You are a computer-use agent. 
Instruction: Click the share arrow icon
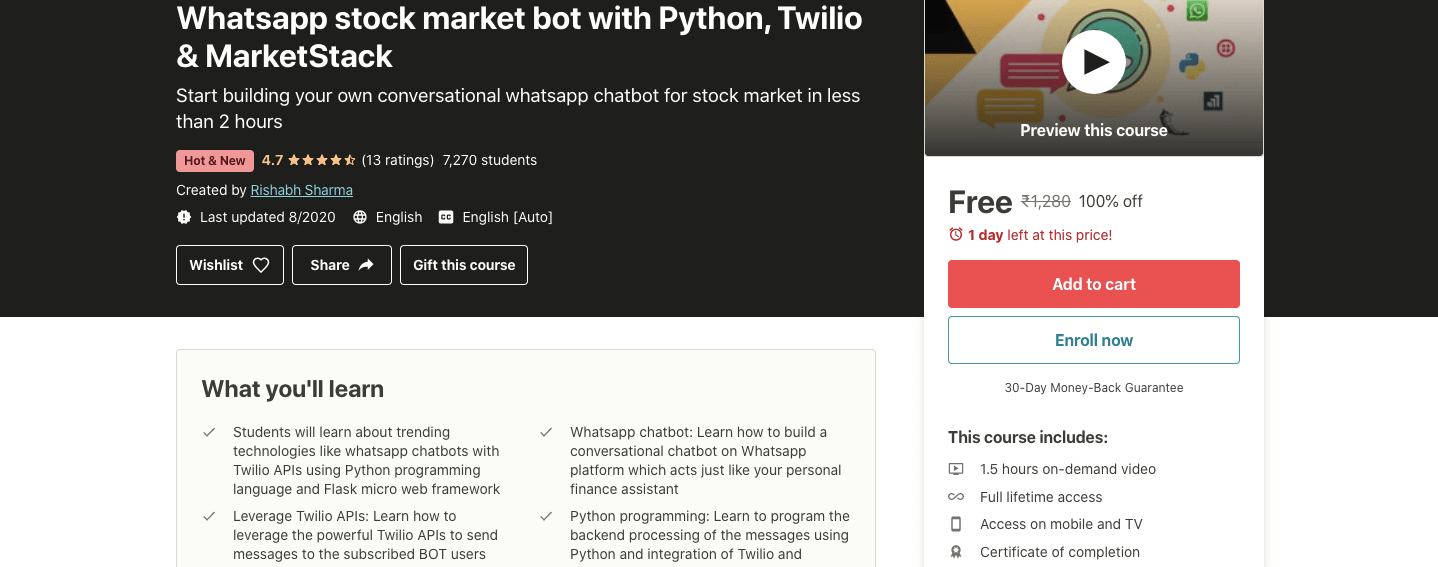coord(366,265)
